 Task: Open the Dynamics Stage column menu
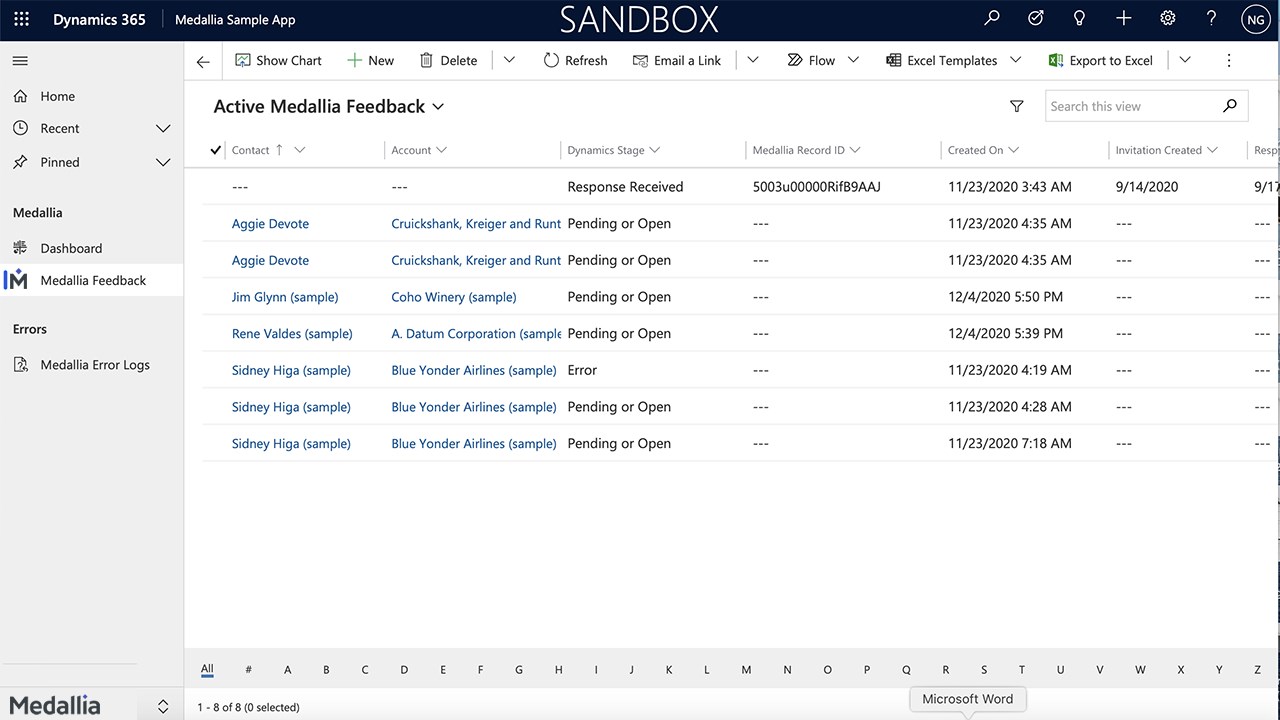tap(655, 150)
